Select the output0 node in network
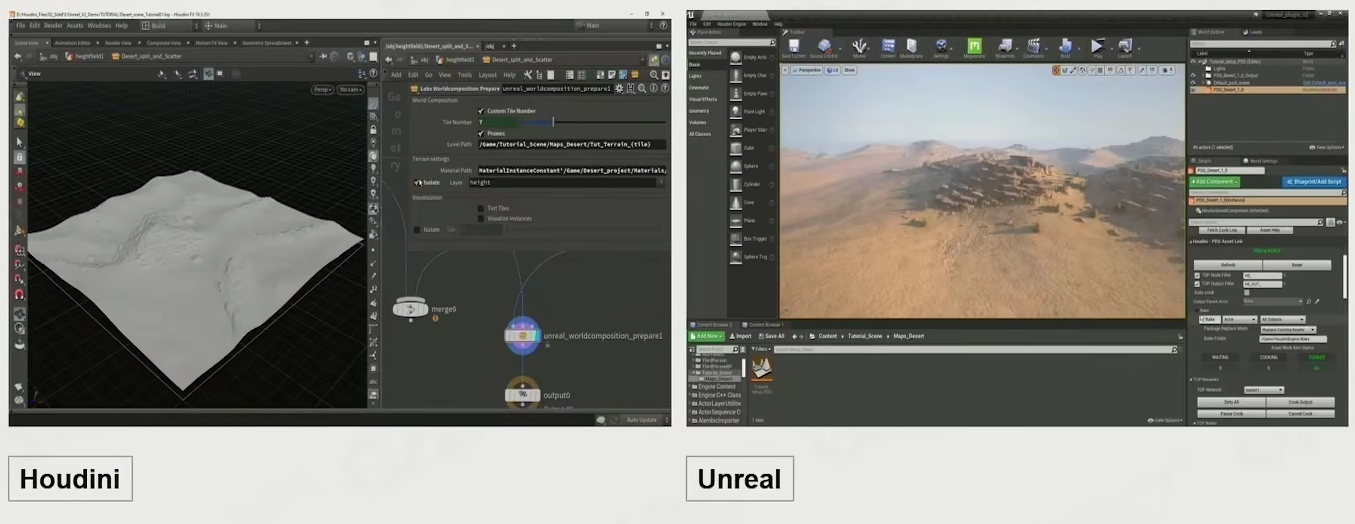 523,394
